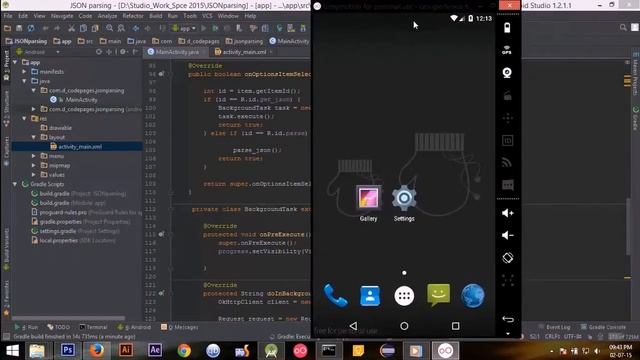Open Genymotion camera widget
The width and height of the screenshot is (640, 360).
tap(507, 73)
